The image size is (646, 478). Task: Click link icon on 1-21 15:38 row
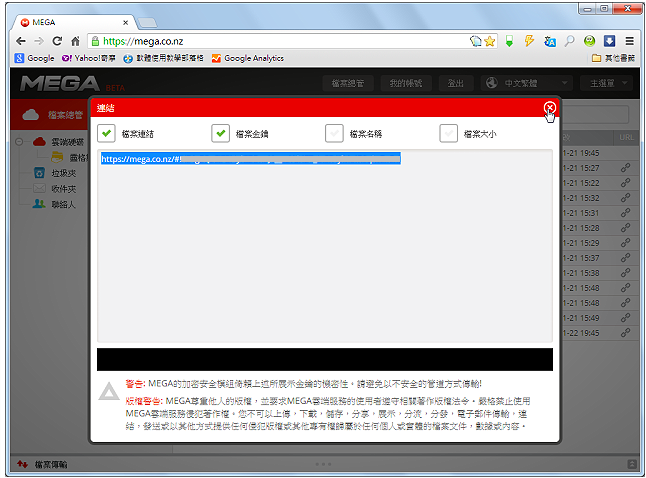(625, 273)
